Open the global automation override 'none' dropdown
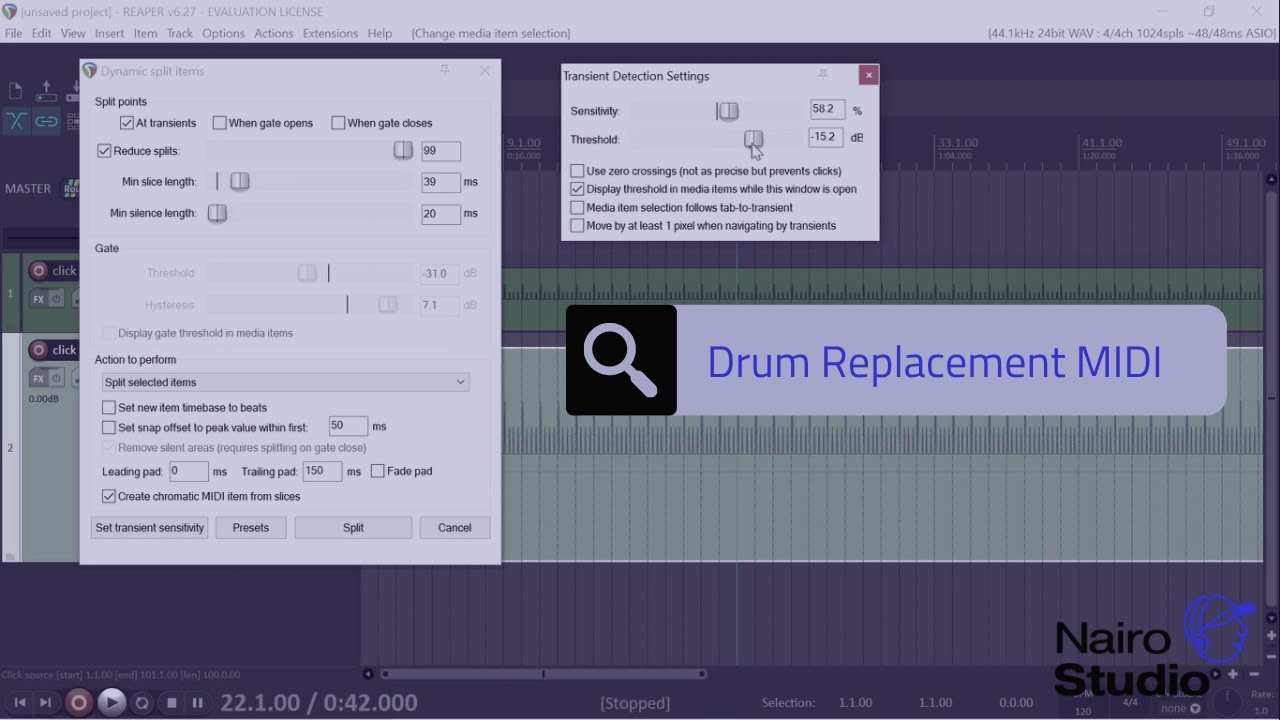 pyautogui.click(x=1180, y=708)
